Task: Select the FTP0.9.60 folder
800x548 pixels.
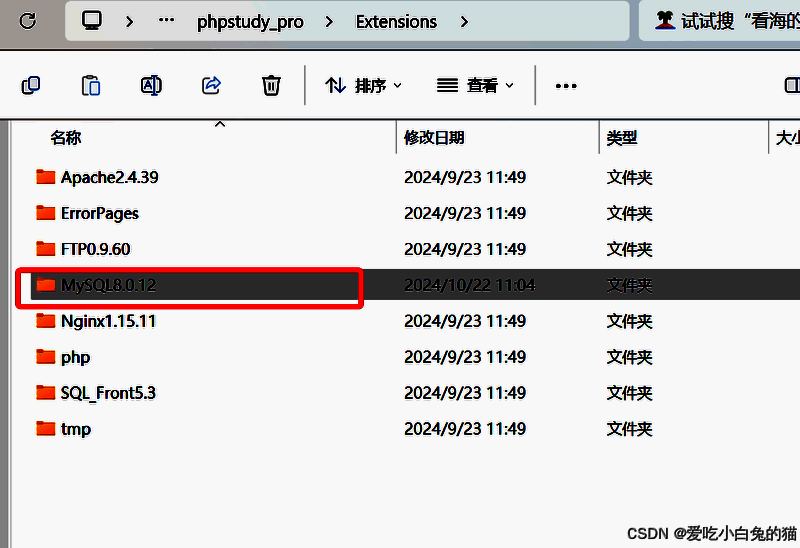Action: tap(95, 249)
